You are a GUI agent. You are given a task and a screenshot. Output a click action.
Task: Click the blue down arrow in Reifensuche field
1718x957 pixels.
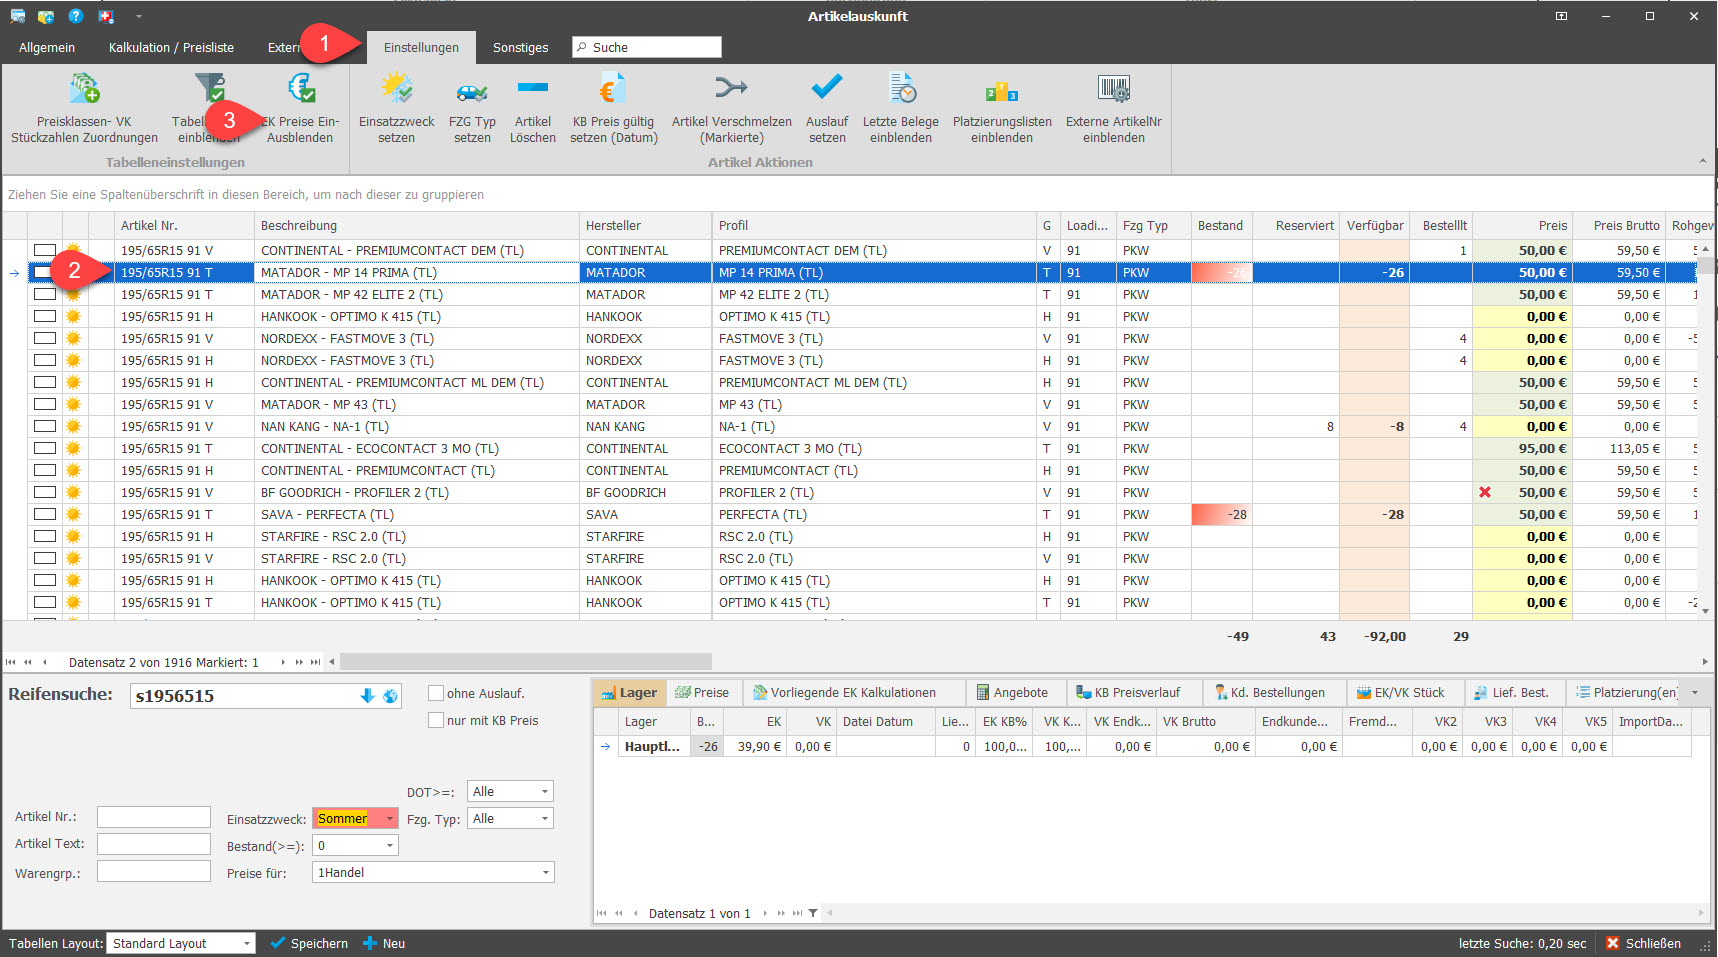[367, 696]
